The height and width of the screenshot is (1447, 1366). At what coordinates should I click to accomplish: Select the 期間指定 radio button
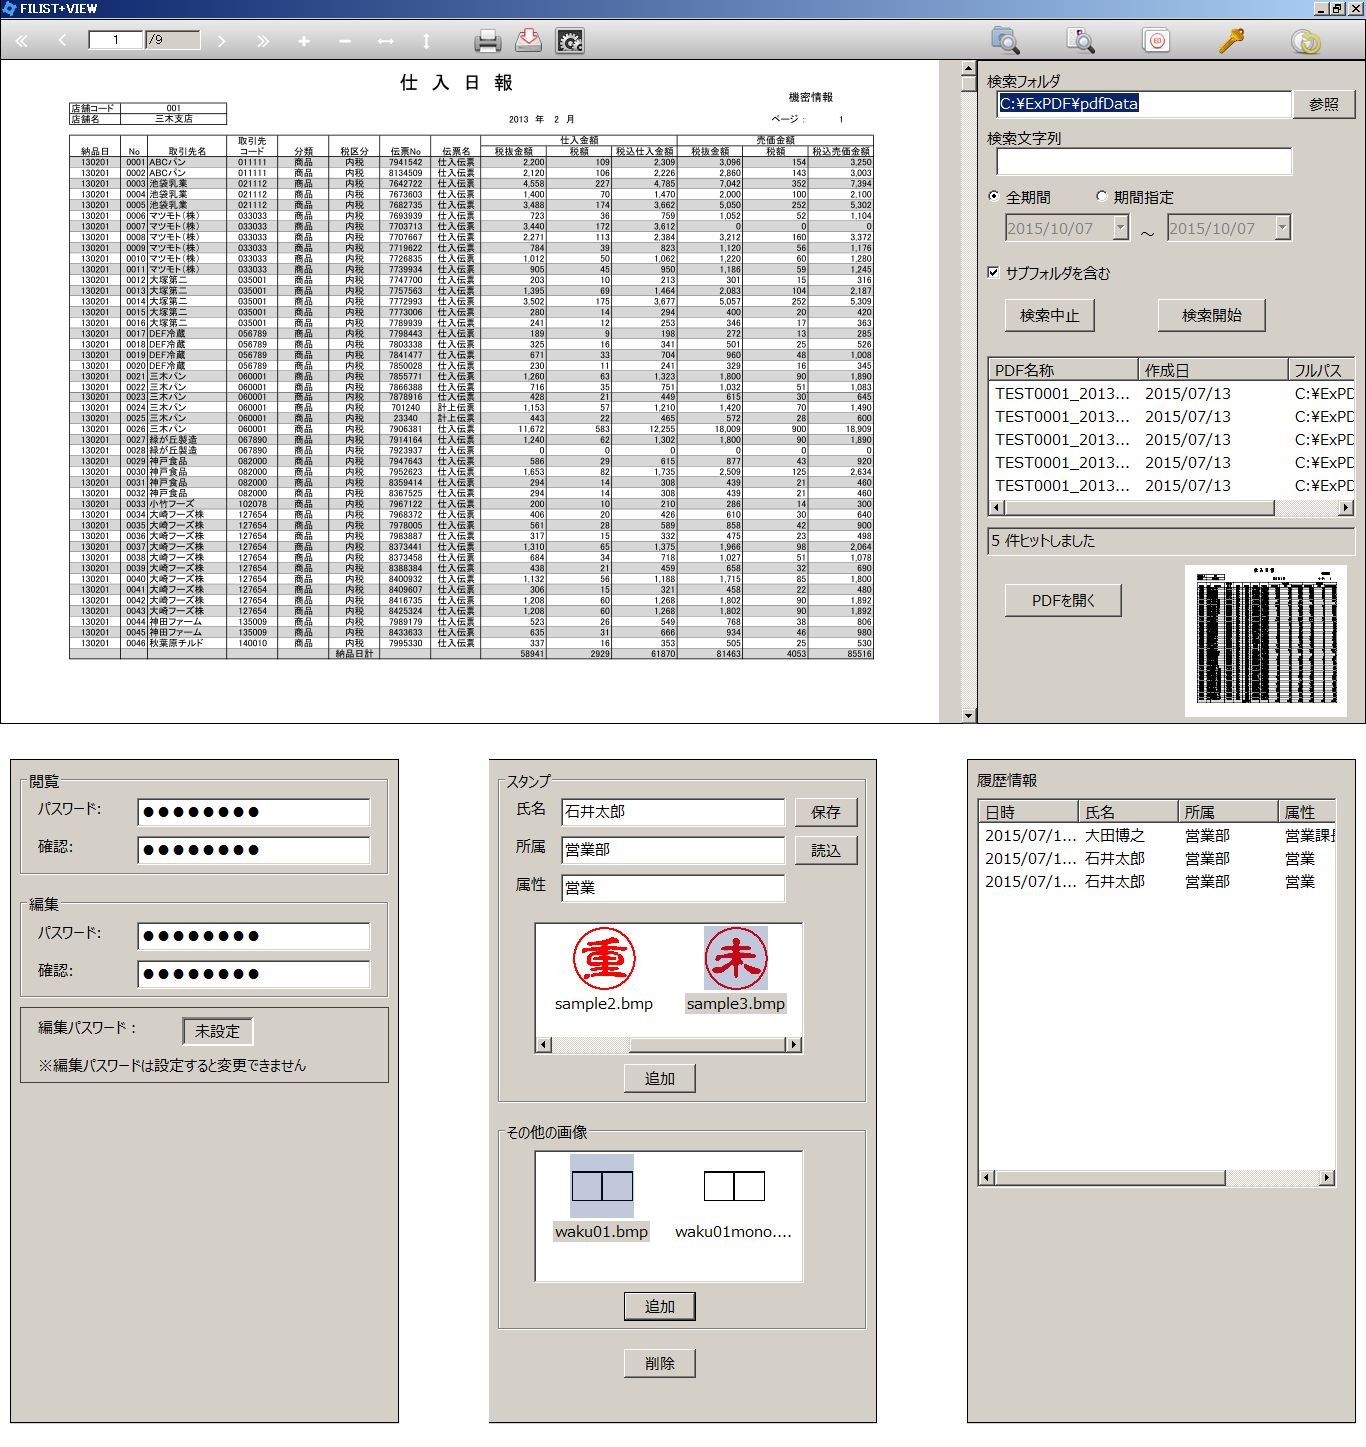click(1102, 197)
